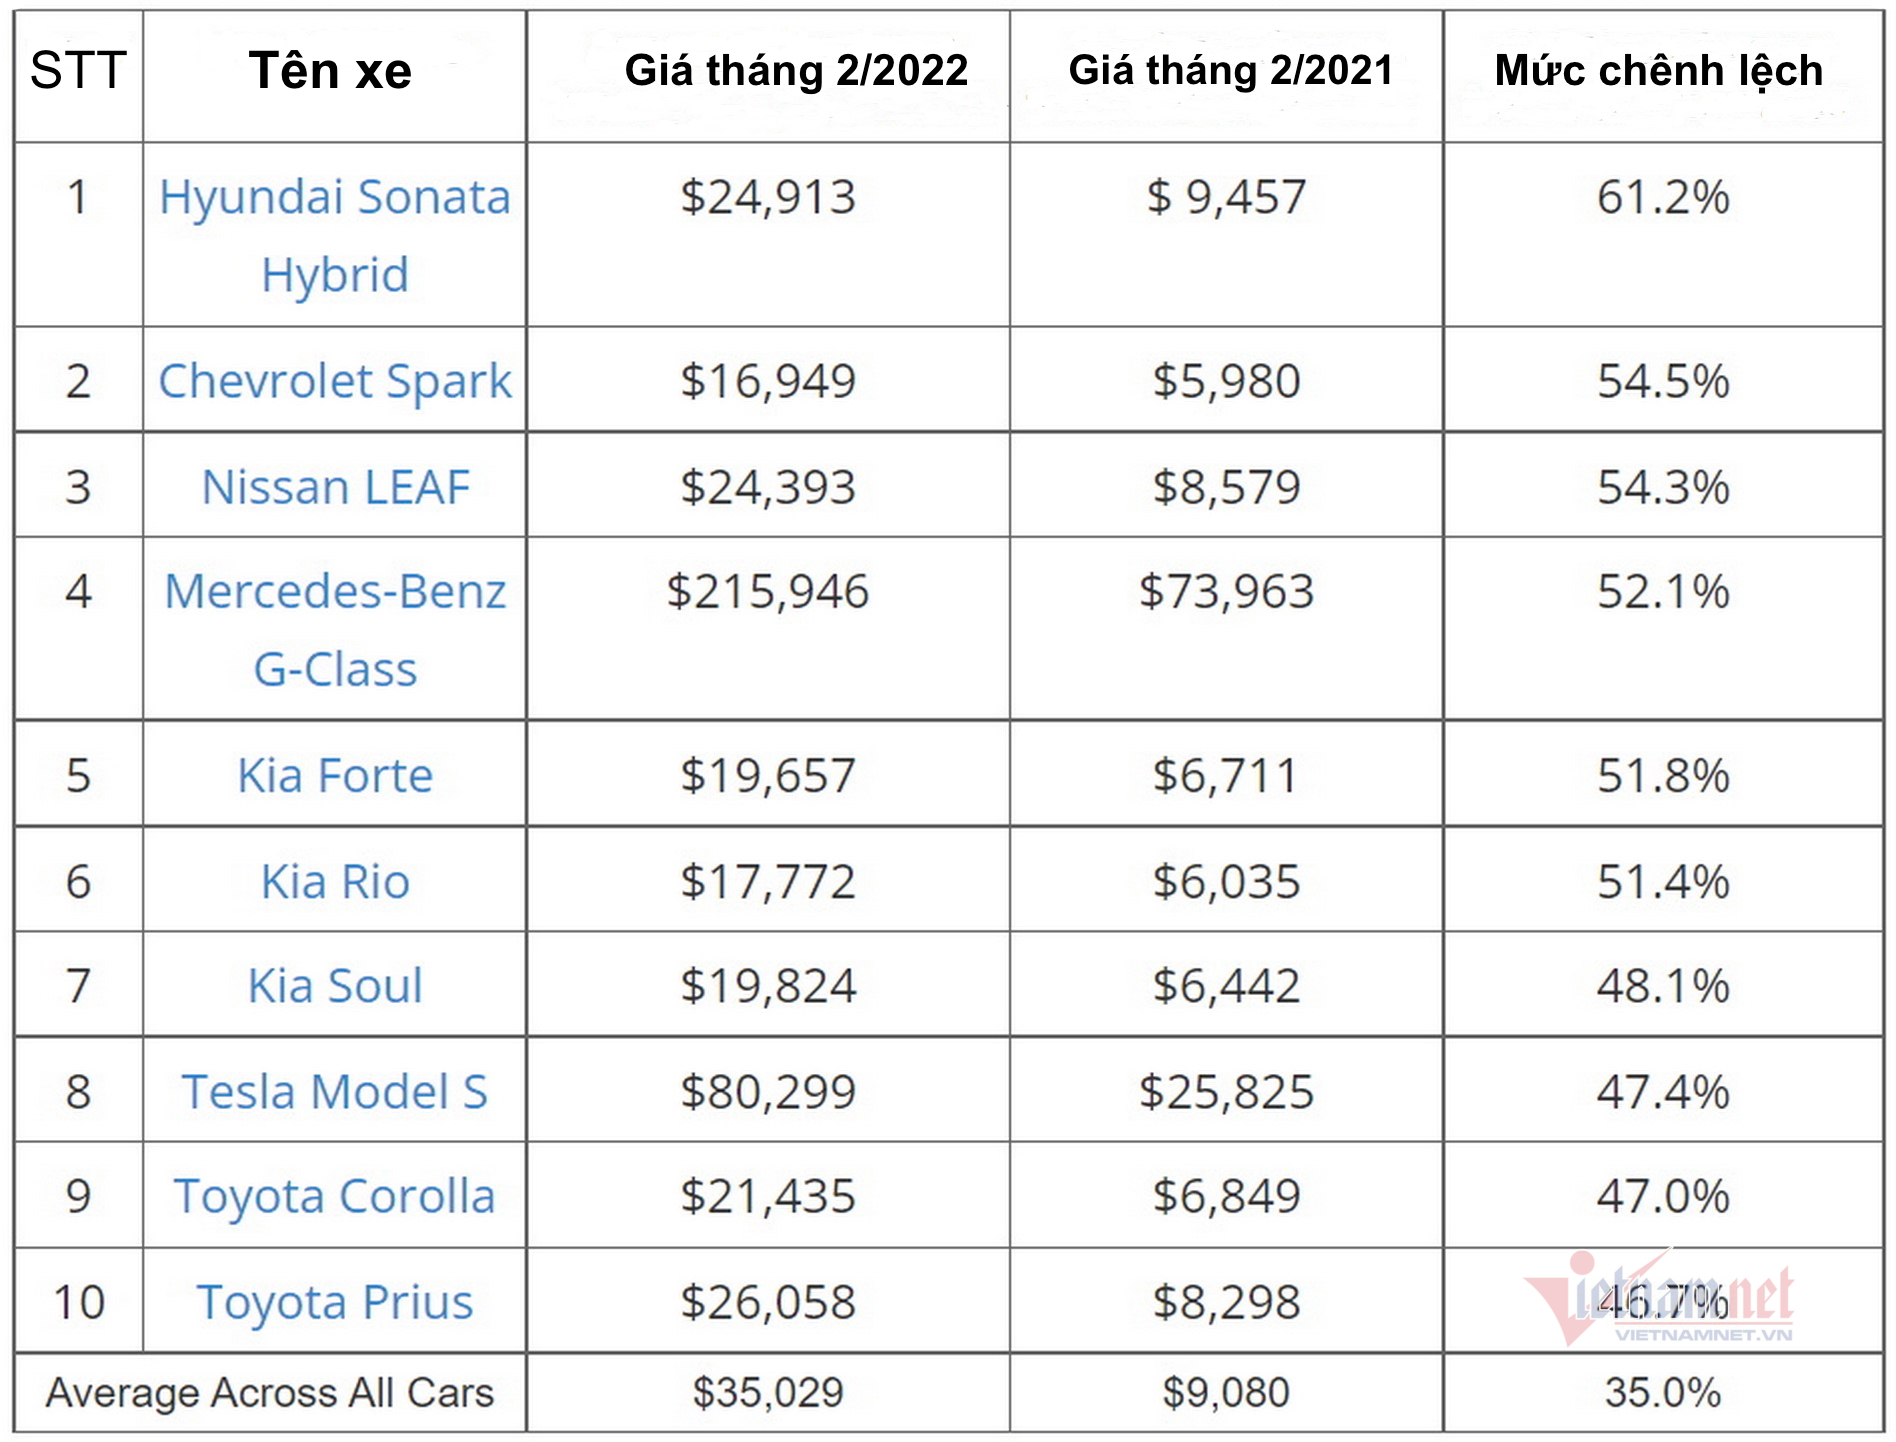The height and width of the screenshot is (1442, 1896).
Task: Click the 'Giá tháng 2/2022' column header
Action: [x=796, y=71]
